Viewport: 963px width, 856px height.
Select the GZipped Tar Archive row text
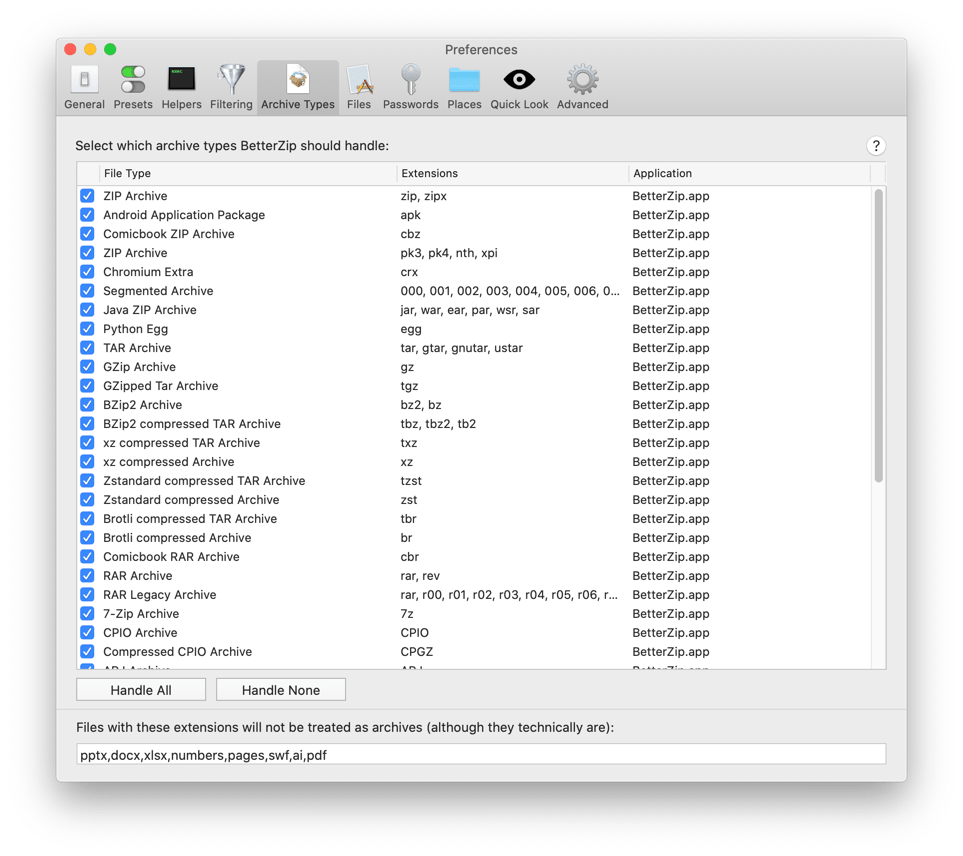[160, 386]
